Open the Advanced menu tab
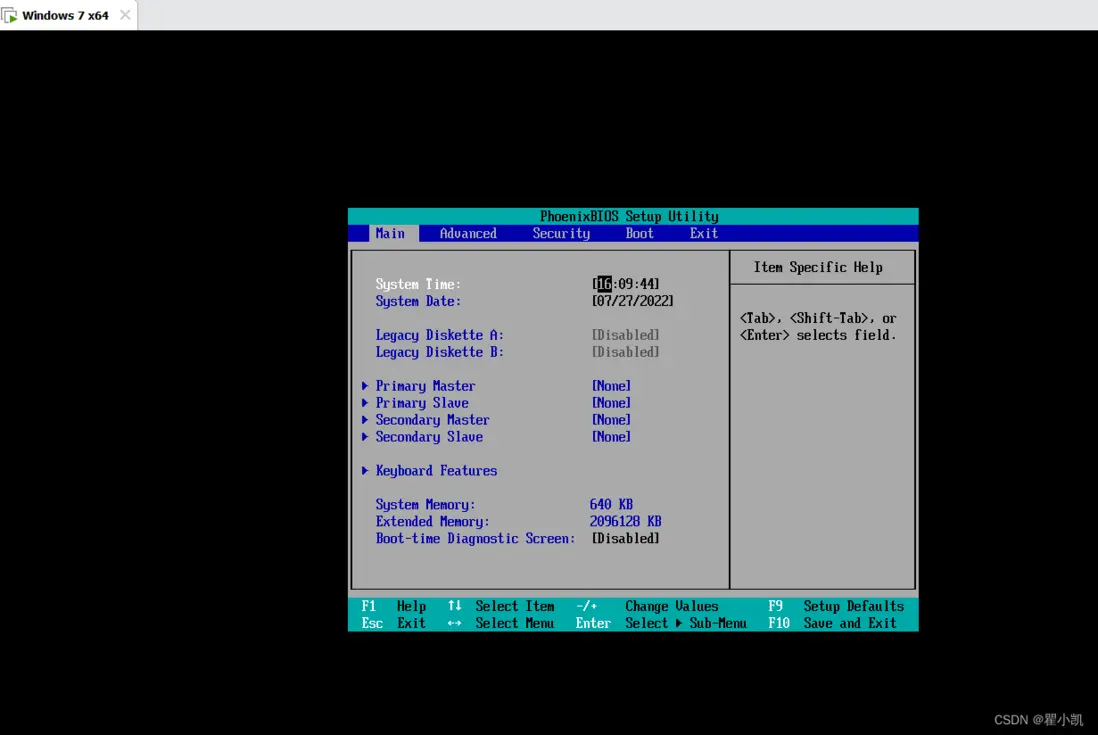 point(468,233)
